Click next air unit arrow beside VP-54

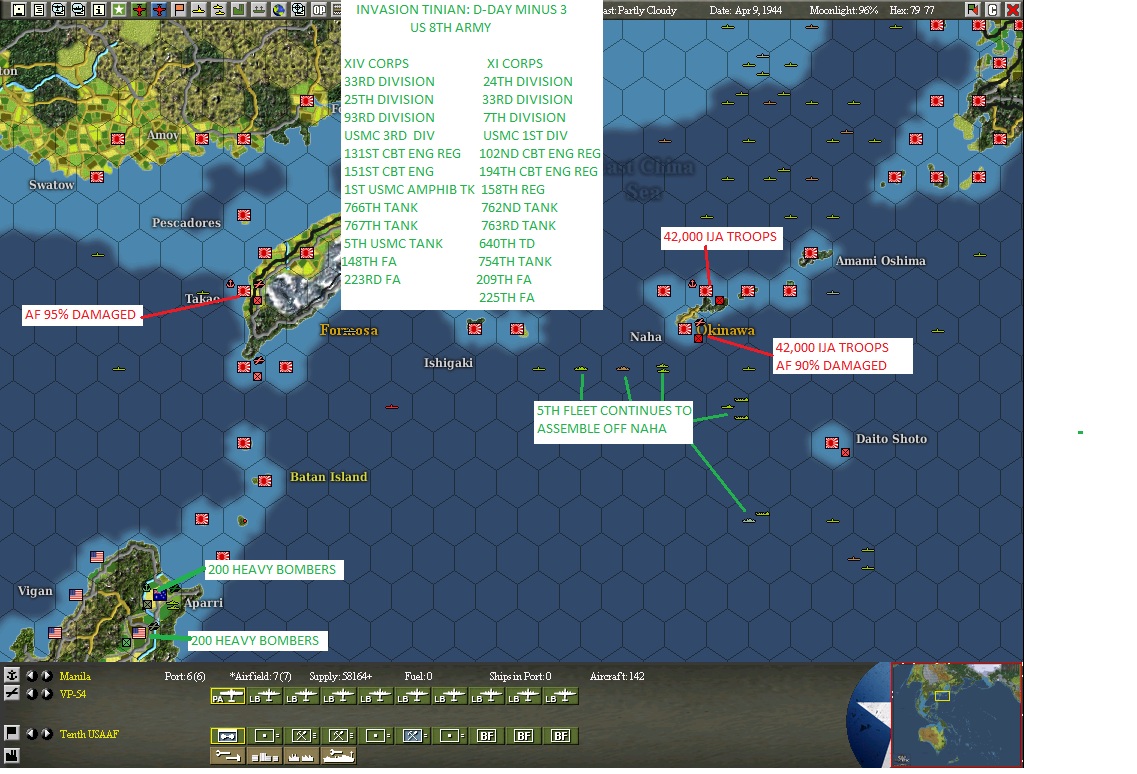[46, 693]
